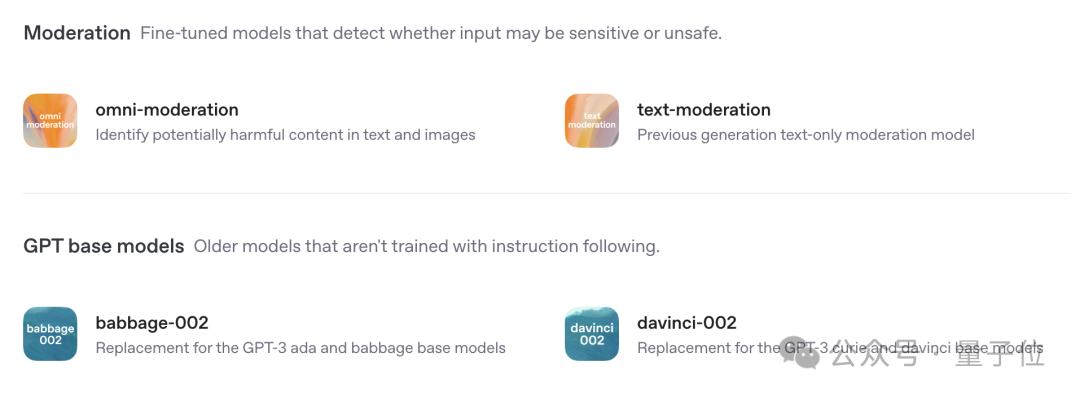The height and width of the screenshot is (397, 1080).
Task: Click the 'Fine-tuned models that detect' subtitle
Action: coord(431,33)
